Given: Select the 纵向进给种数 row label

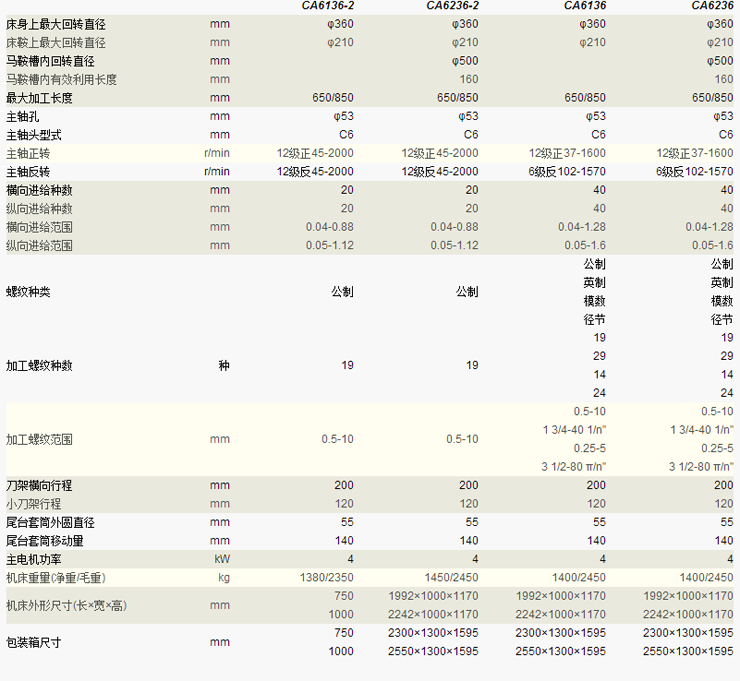Looking at the screenshot, I should tap(39, 209).
